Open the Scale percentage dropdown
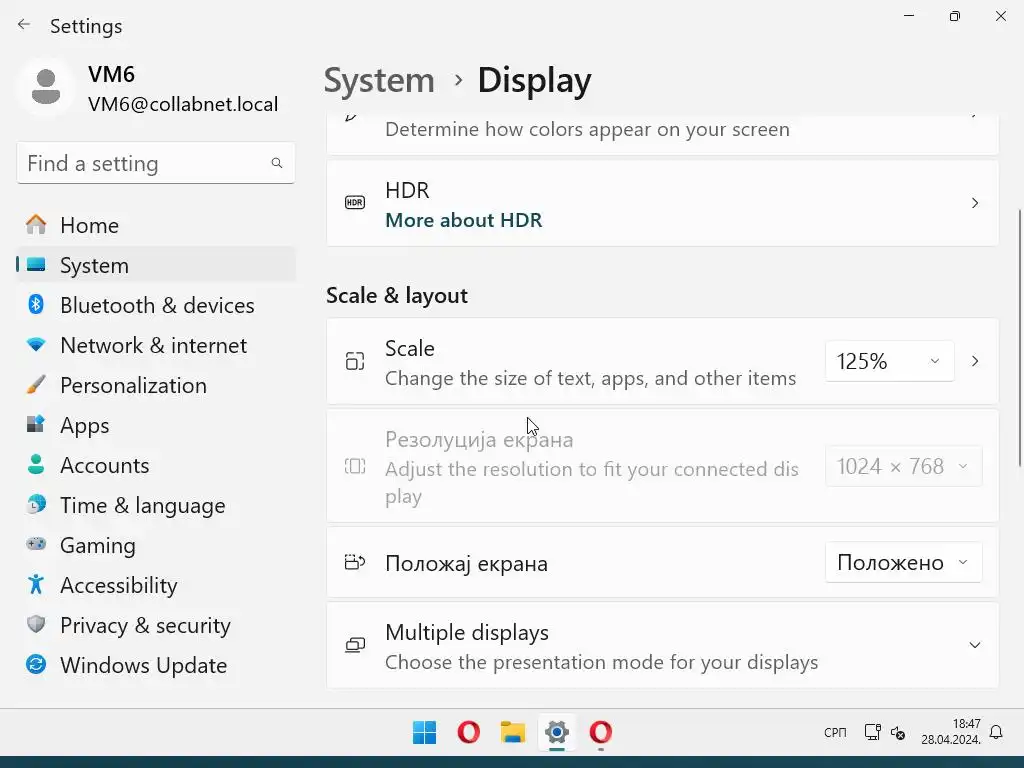This screenshot has width=1024, height=768. click(888, 361)
